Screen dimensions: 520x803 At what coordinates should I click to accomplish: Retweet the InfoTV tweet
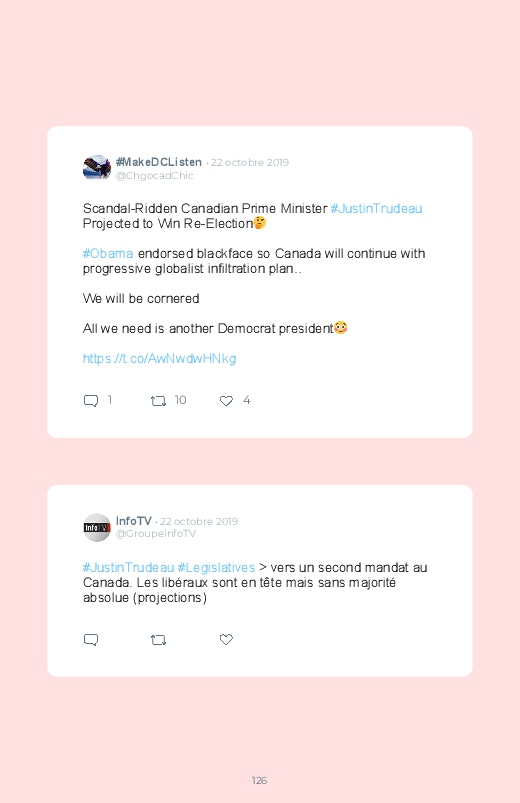tap(158, 640)
